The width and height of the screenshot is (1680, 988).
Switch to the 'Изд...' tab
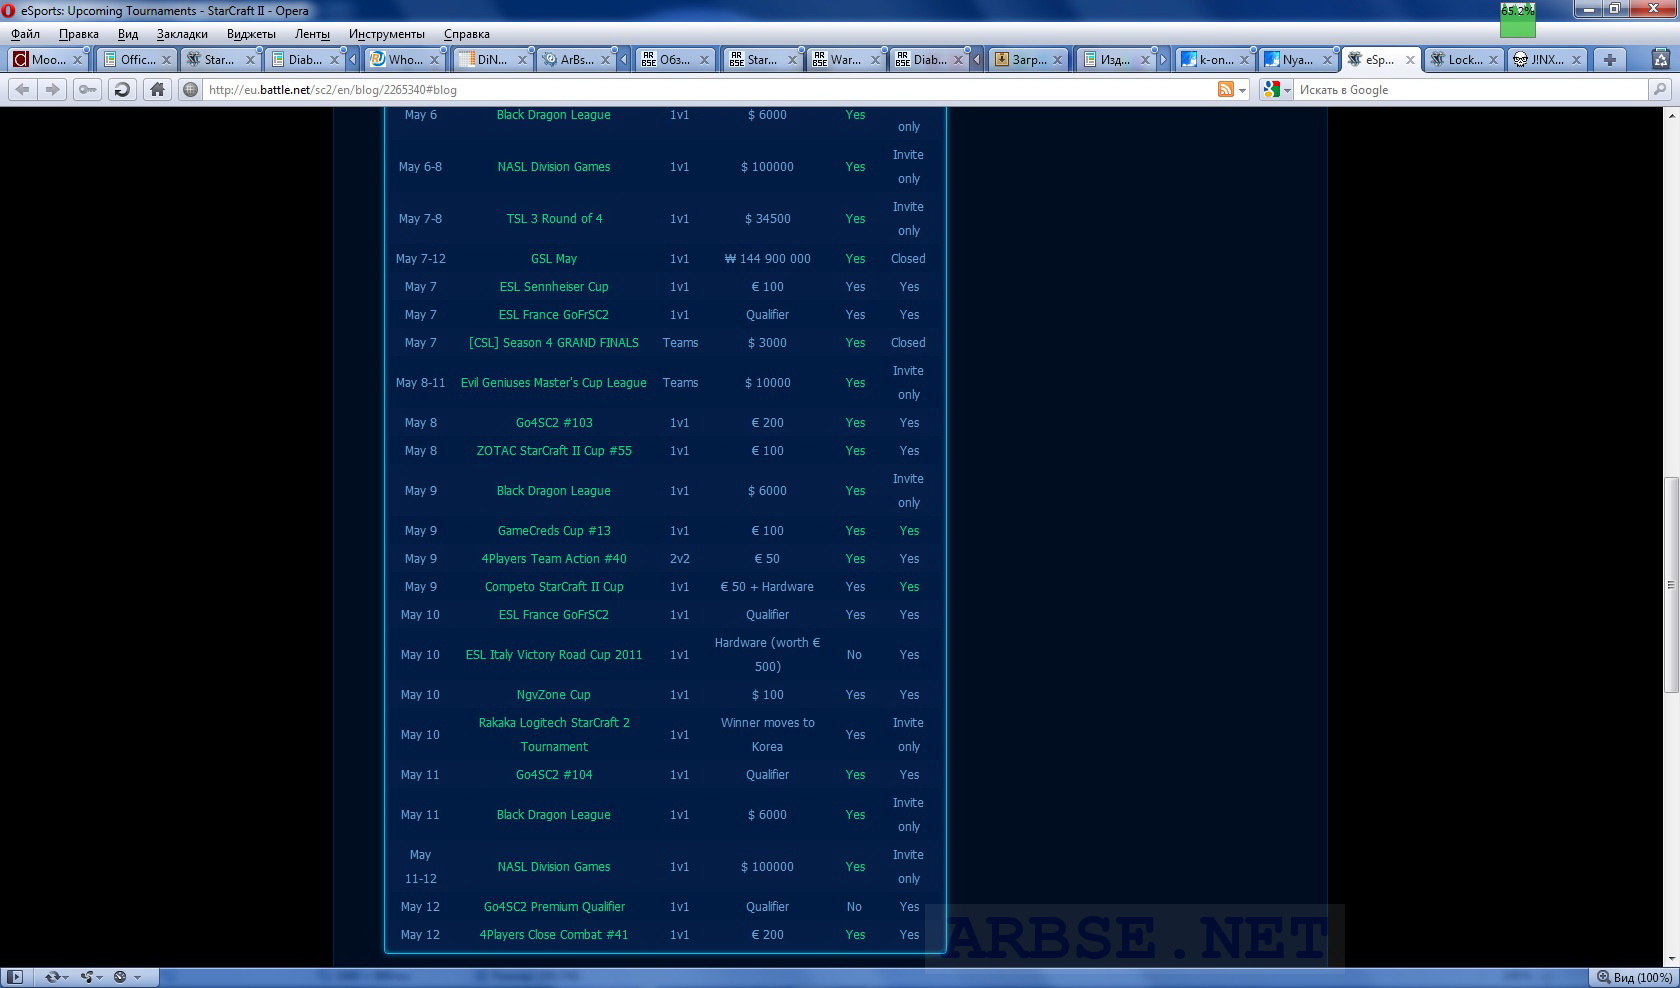tap(1115, 60)
